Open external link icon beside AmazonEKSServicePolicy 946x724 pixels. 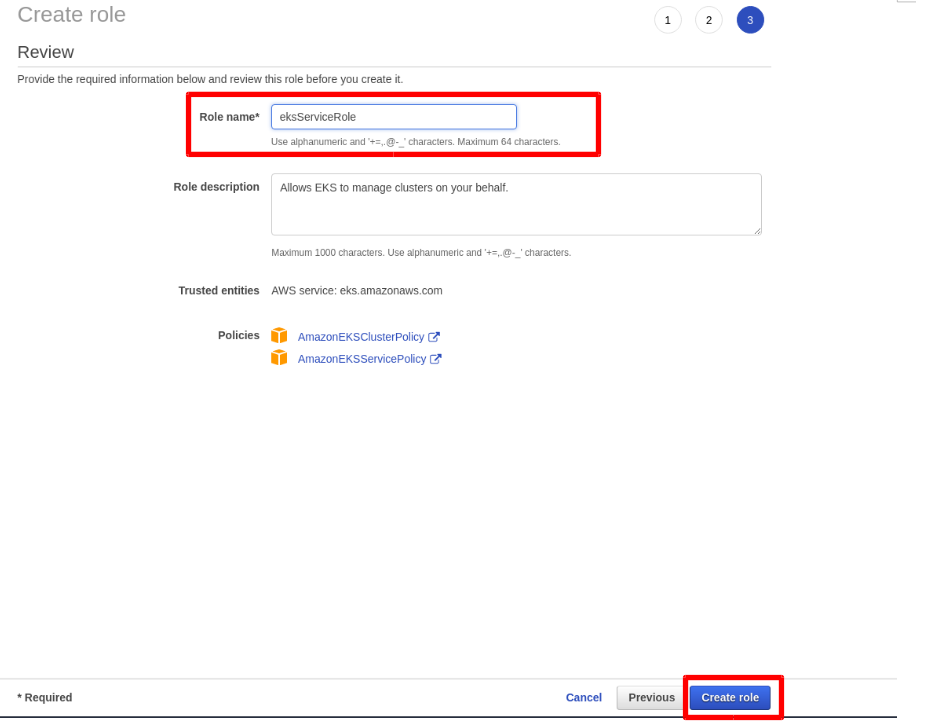pos(436,359)
